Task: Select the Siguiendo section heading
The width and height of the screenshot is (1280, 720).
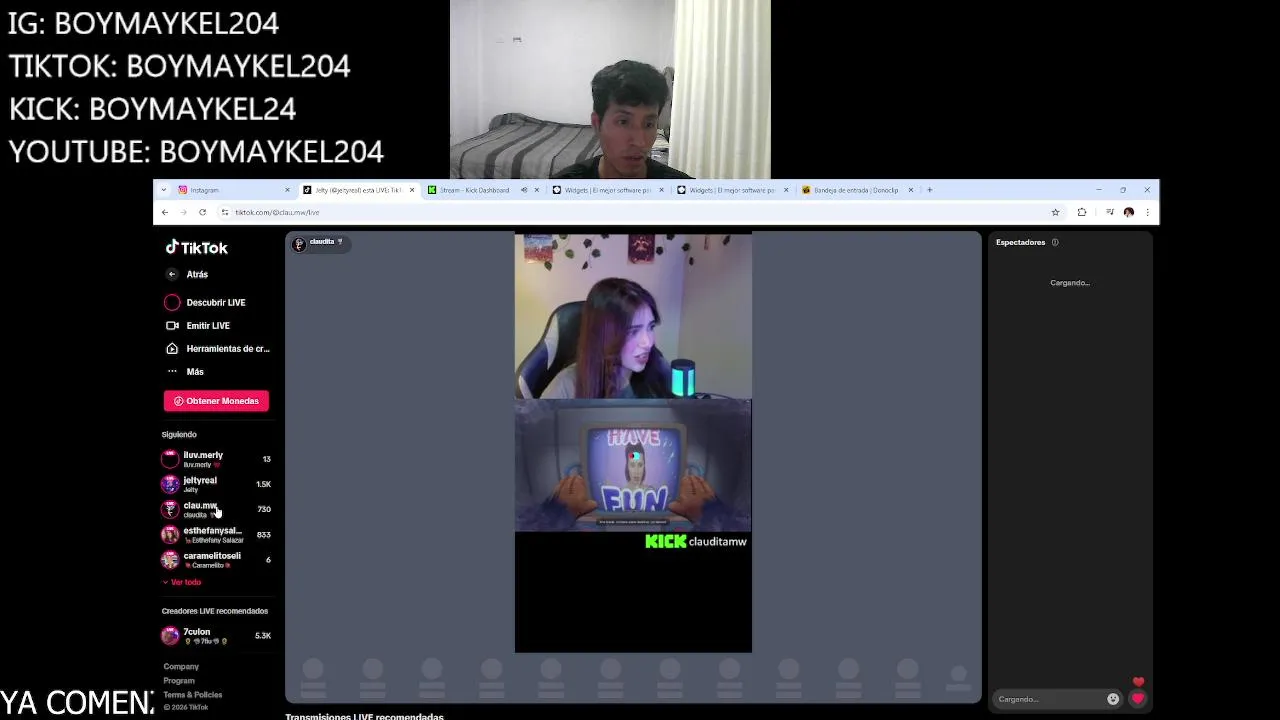Action: click(179, 434)
